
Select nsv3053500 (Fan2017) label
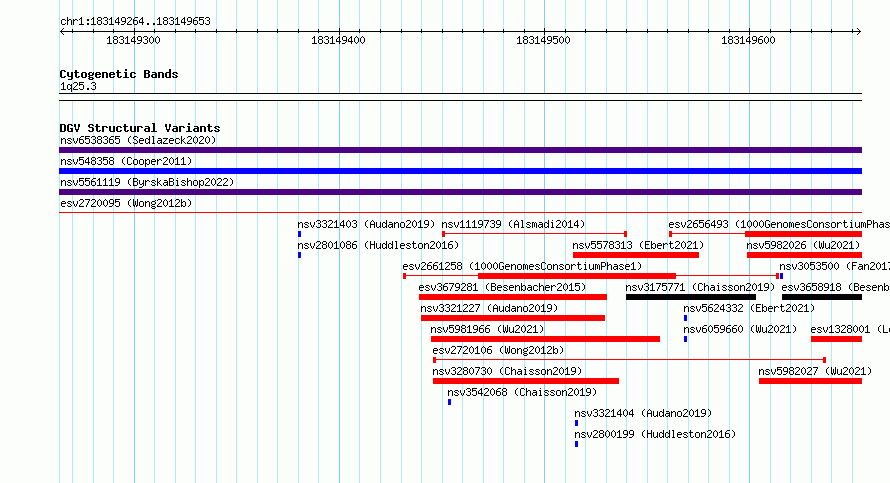click(x=834, y=266)
